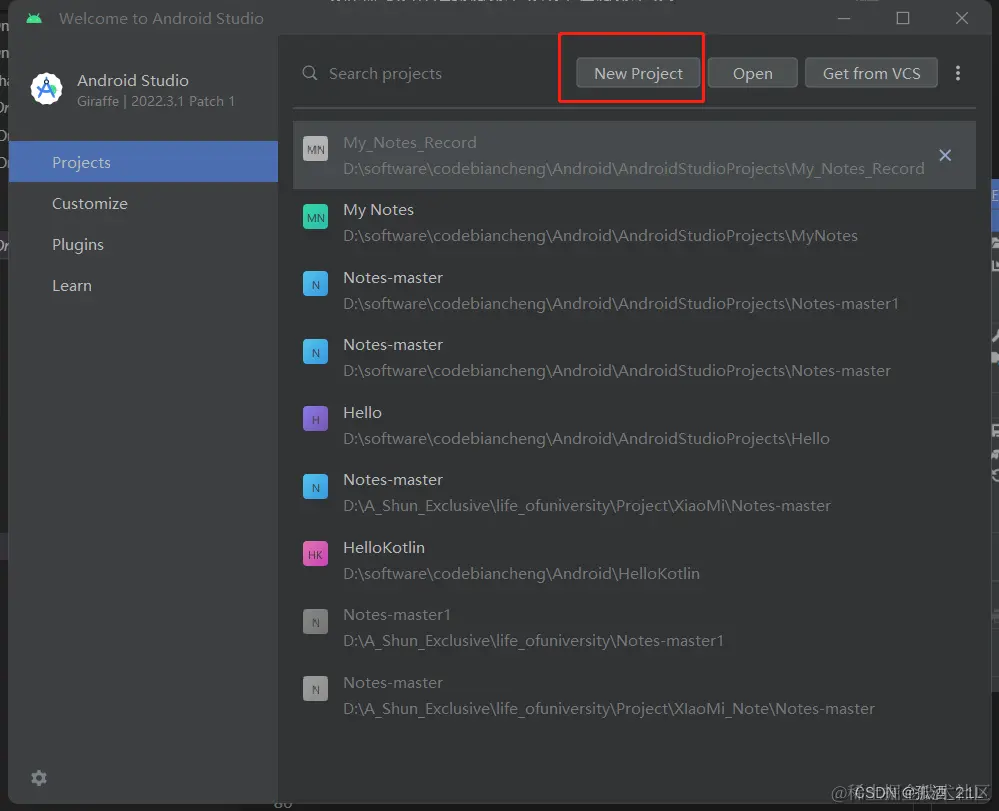Click the Android icon in title bar
This screenshot has width=999, height=811.
tap(34, 18)
